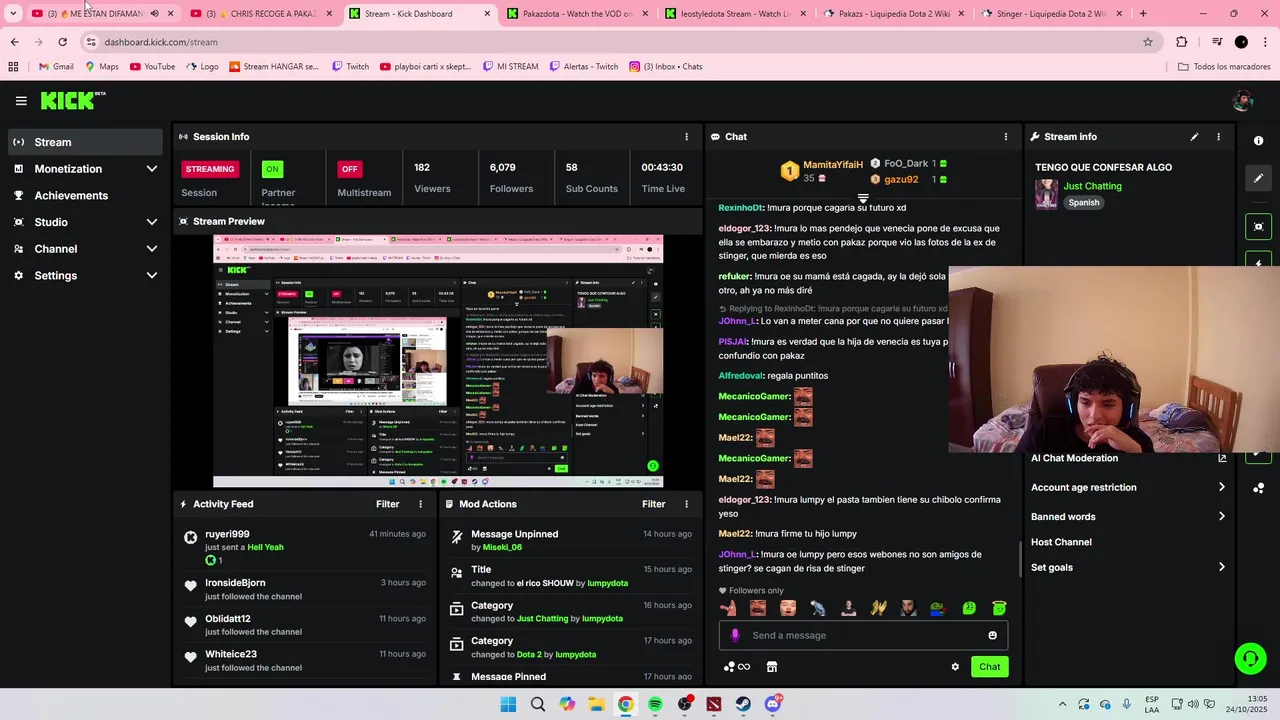Click the STREAMING session status badge
Image resolution: width=1280 pixels, height=720 pixels.
tap(210, 169)
